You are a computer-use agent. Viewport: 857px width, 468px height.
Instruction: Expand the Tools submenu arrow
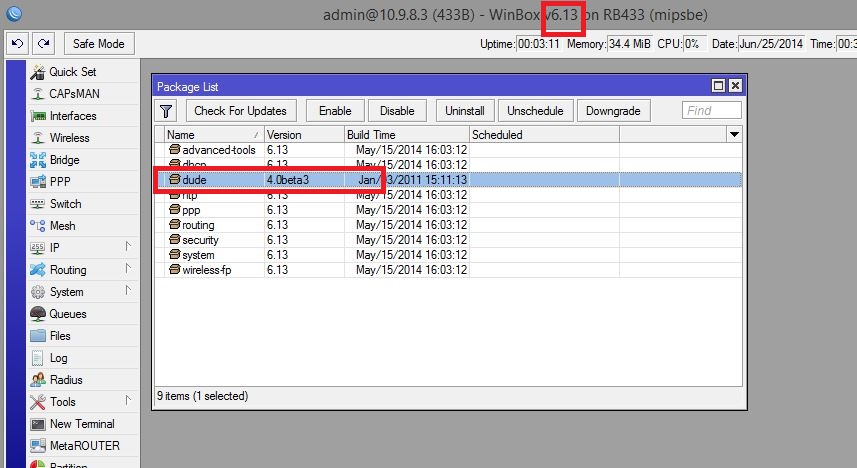[x=128, y=400]
